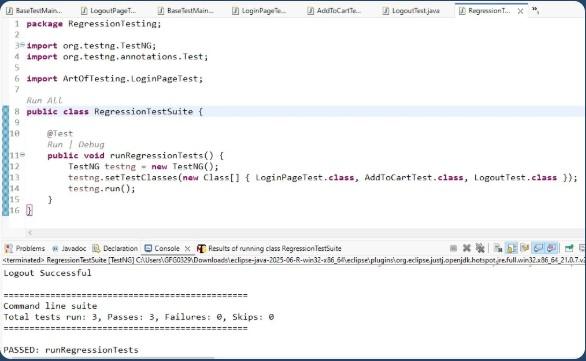The image size is (586, 361).
Task: Click the horizontal scrollbar left arrow in editor
Action: click(x=30, y=233)
